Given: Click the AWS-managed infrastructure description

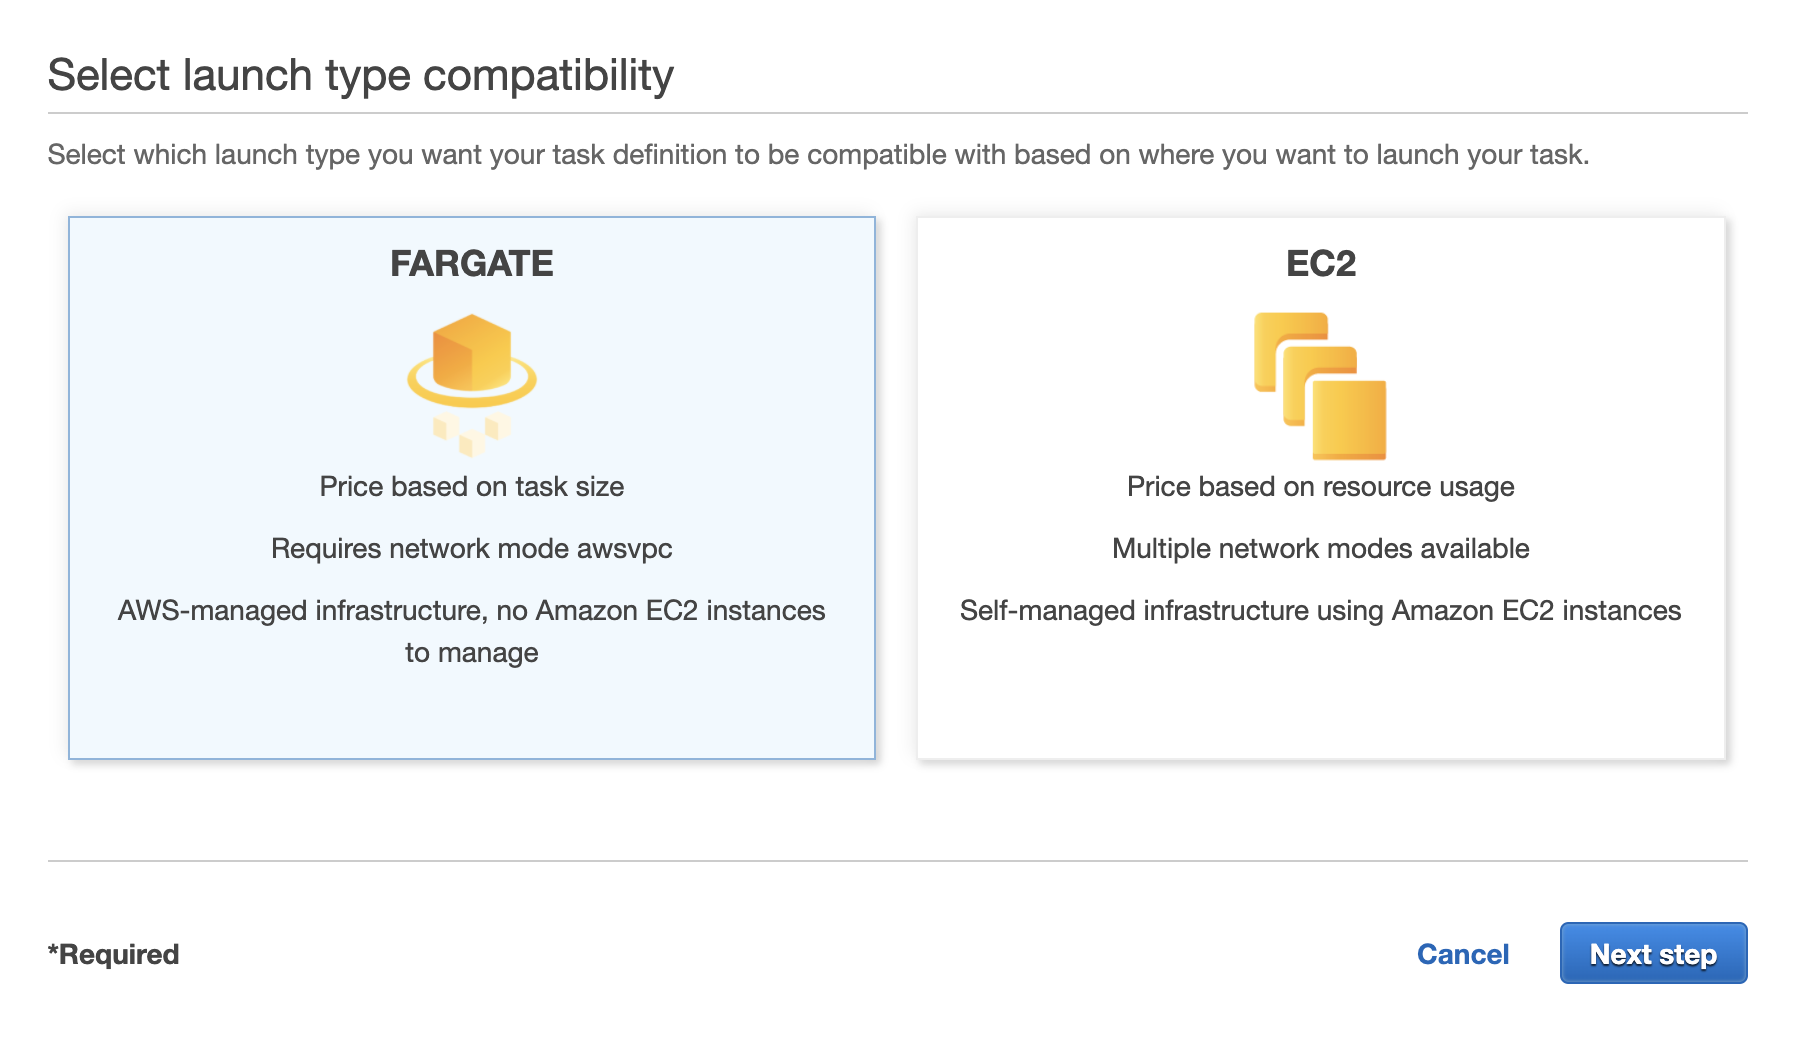Looking at the screenshot, I should coord(472,631).
